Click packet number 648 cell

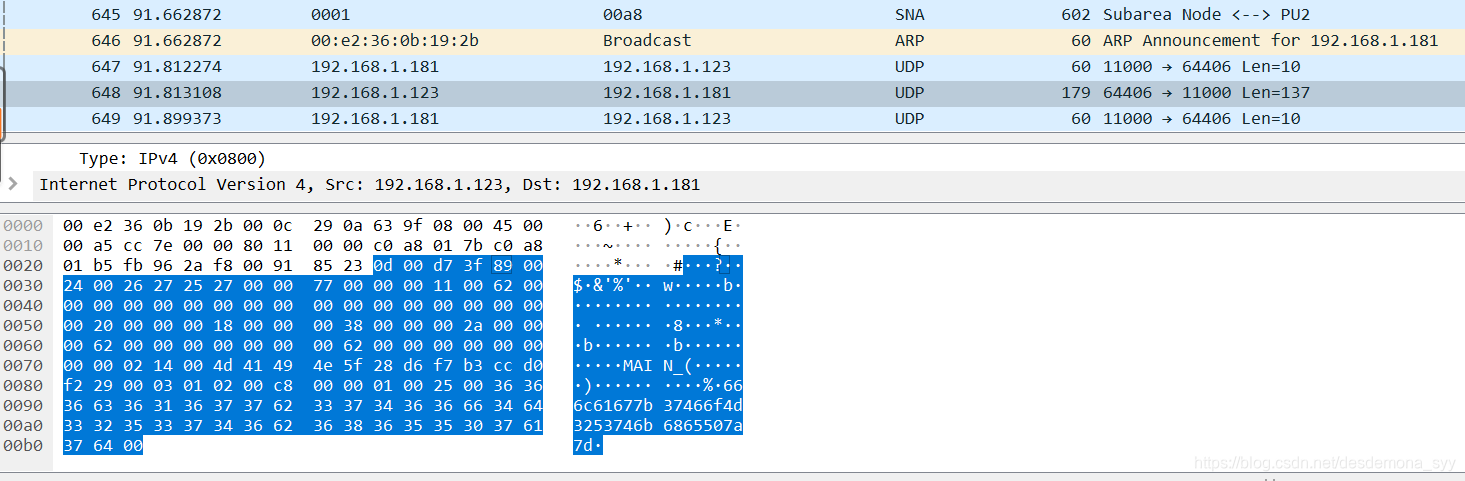105,93
